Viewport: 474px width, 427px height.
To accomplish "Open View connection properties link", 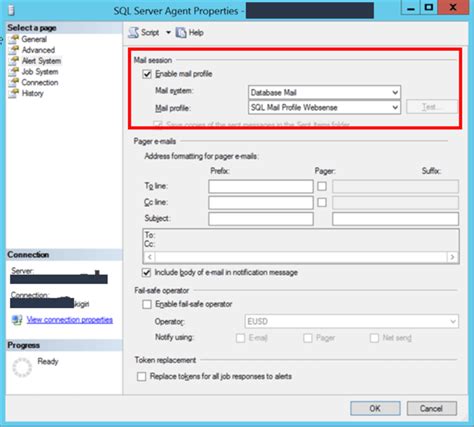I will coord(70,320).
